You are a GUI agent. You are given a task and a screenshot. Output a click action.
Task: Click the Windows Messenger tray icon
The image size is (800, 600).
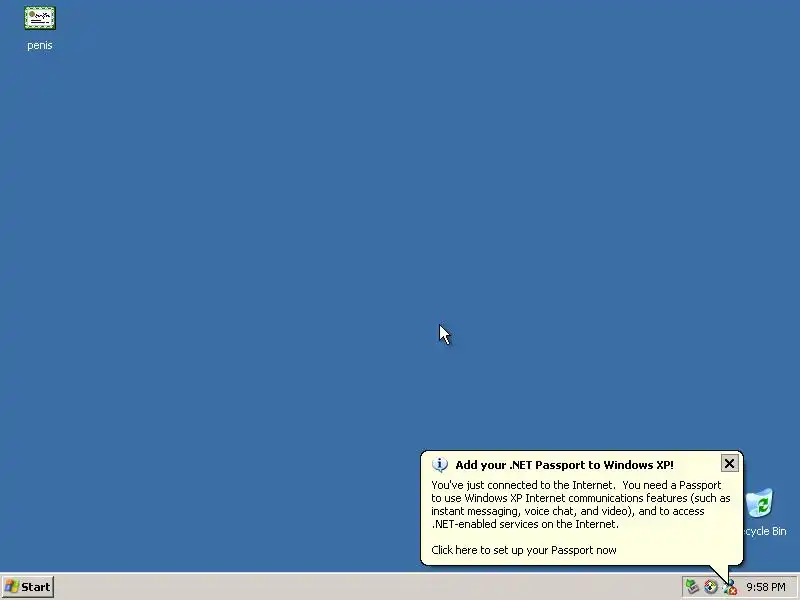pos(730,587)
